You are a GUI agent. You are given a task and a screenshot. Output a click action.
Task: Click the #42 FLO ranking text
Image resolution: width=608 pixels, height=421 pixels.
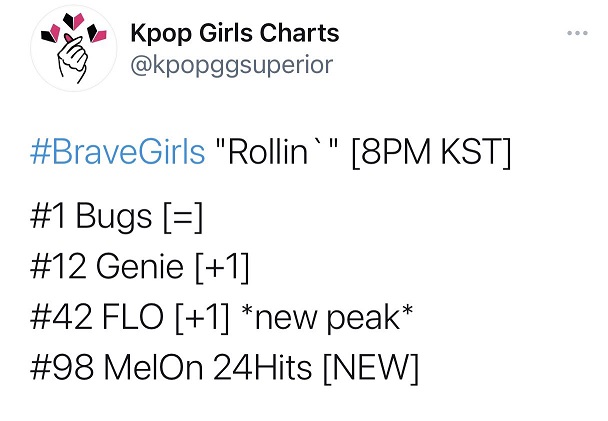click(x=97, y=317)
